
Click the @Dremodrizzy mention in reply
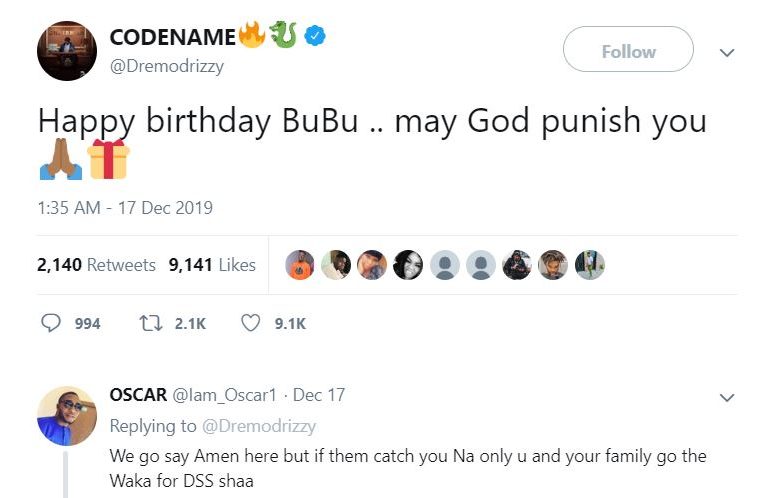258,426
